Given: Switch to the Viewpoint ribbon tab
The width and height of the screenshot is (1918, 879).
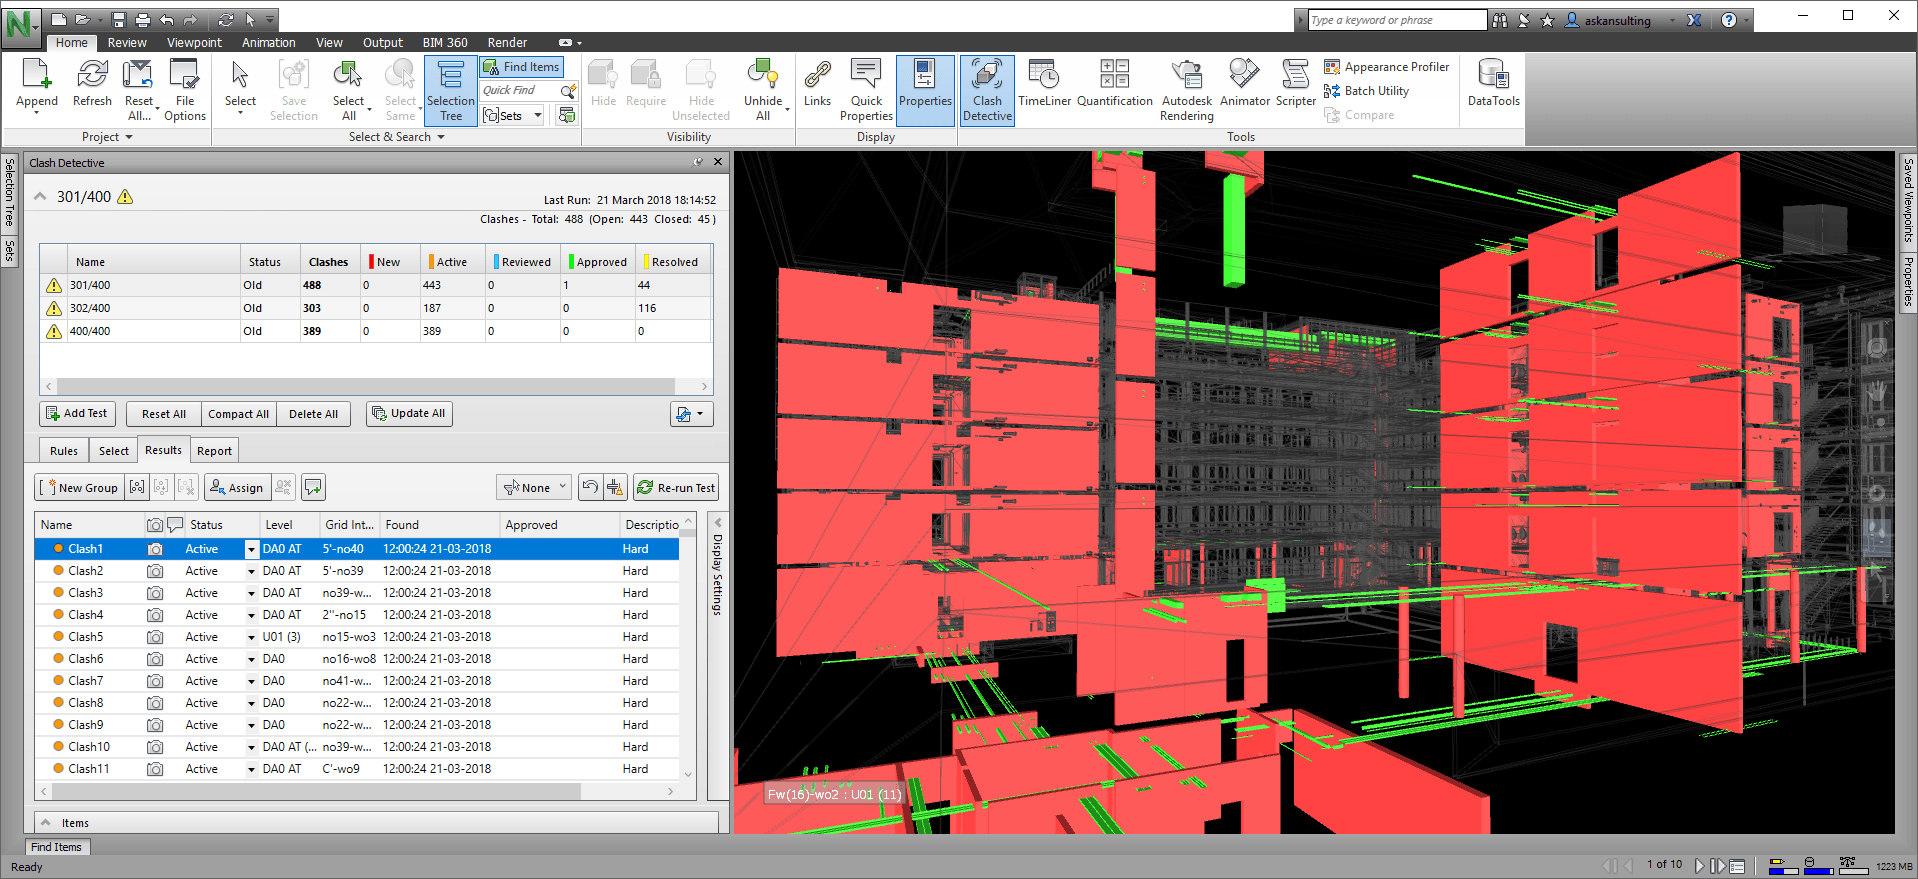Looking at the screenshot, I should pyautogui.click(x=194, y=43).
